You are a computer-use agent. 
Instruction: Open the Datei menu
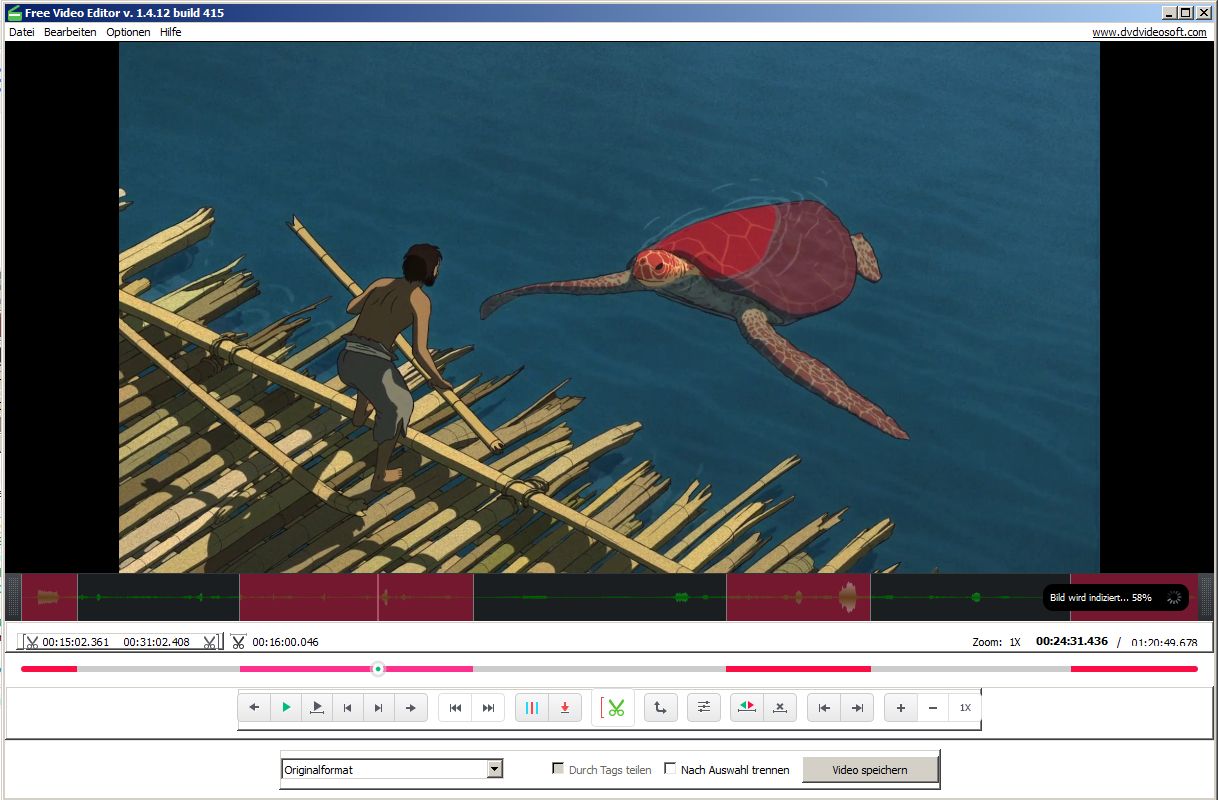click(x=21, y=32)
